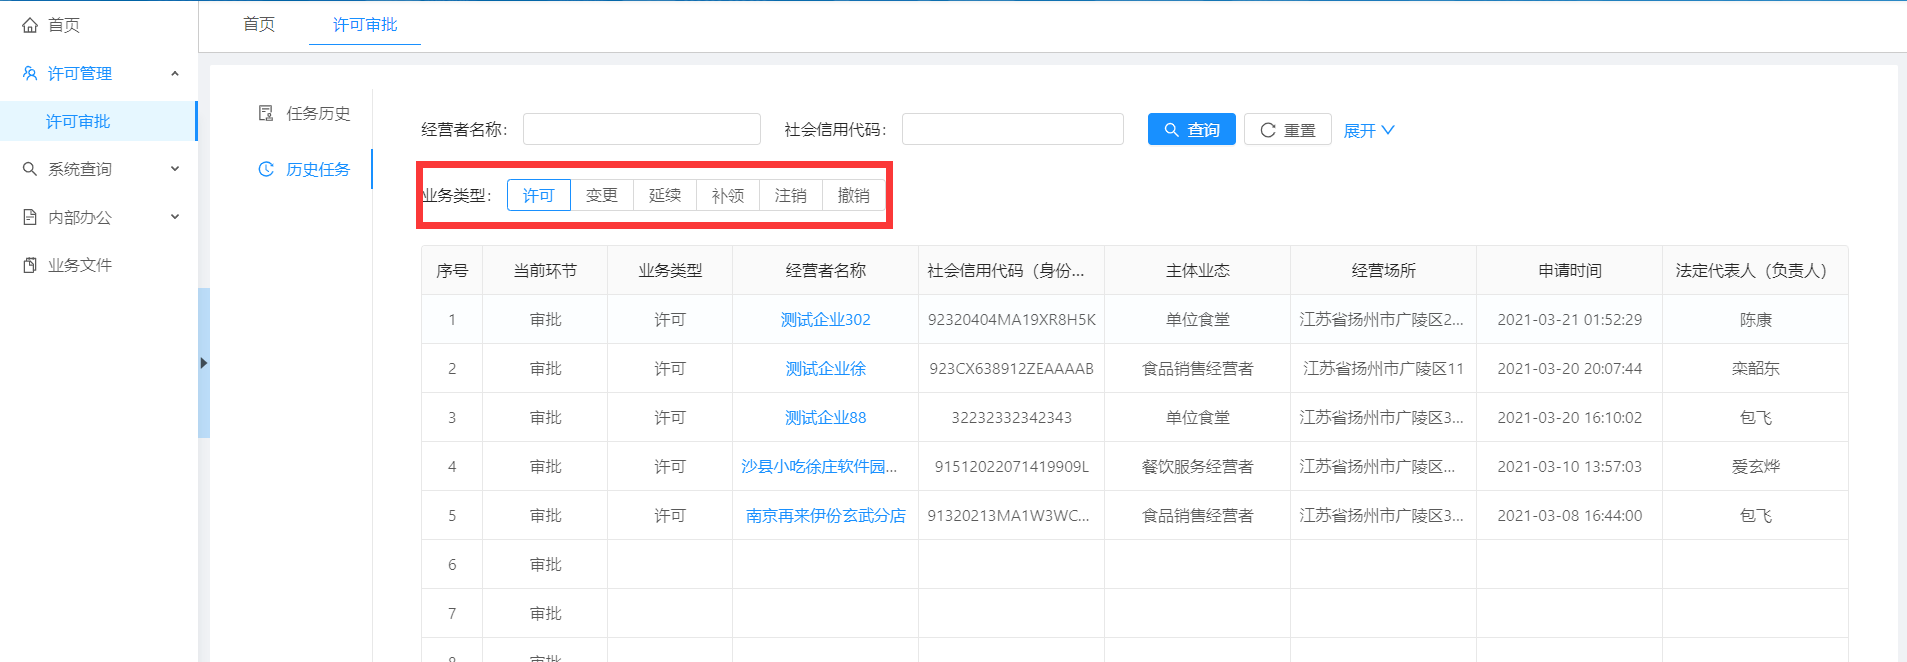The height and width of the screenshot is (662, 1907).
Task: Click the 历史任务 clock icon
Action: (x=266, y=169)
